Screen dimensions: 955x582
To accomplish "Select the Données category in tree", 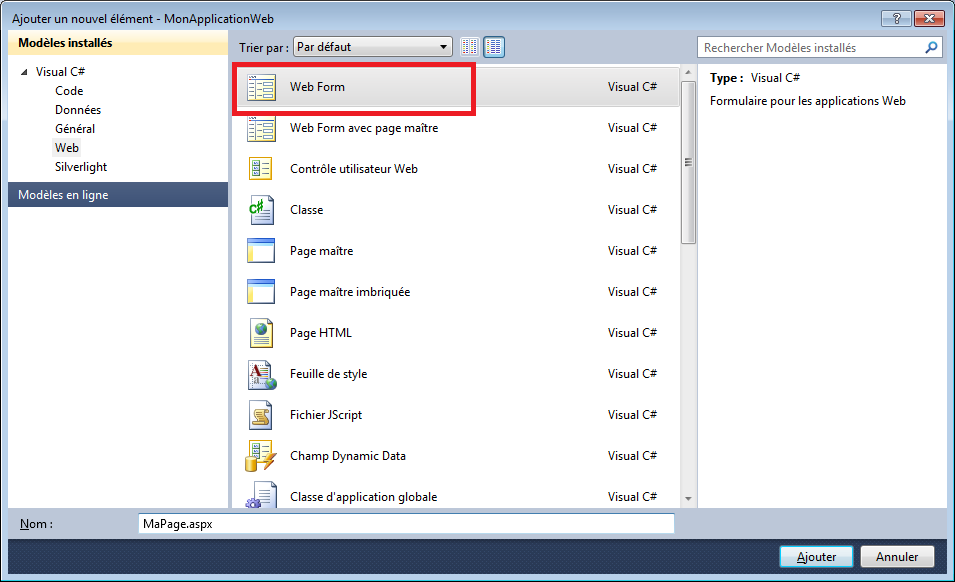I will 78,110.
